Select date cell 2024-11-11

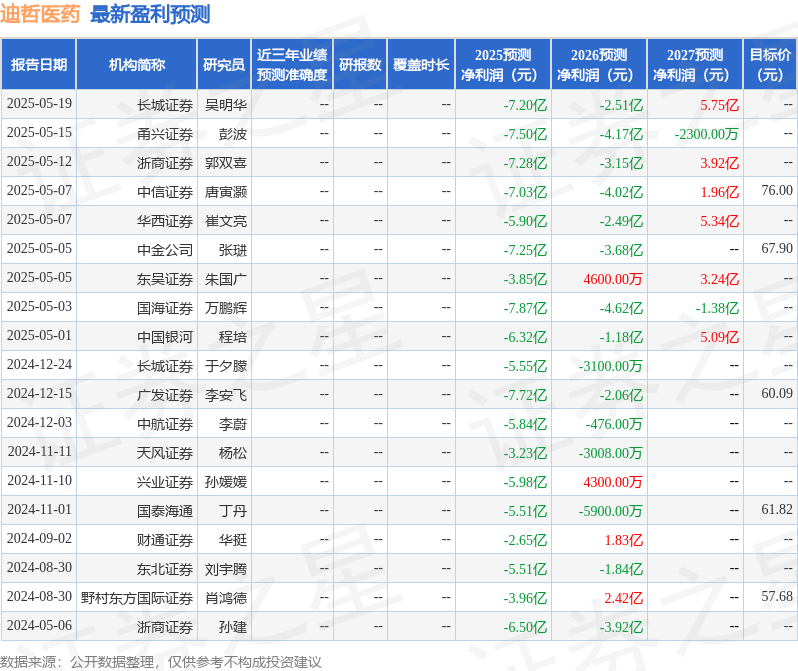[x=39, y=452]
